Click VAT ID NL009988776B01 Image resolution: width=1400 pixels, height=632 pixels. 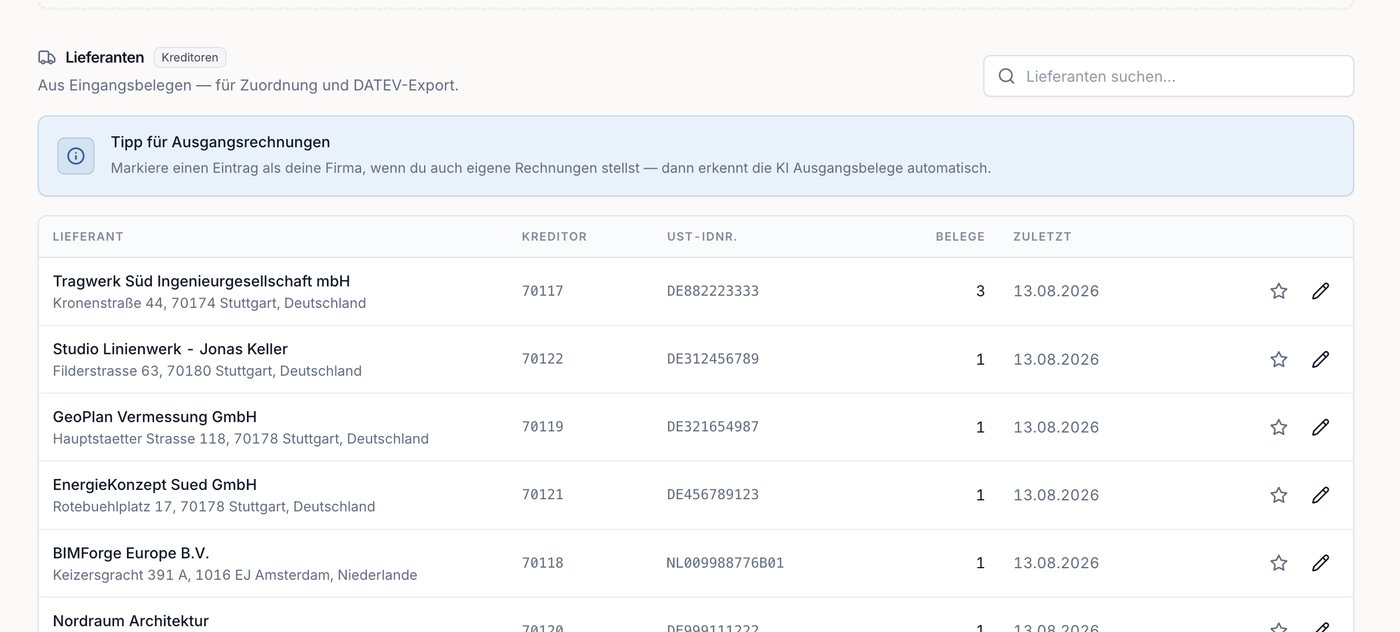[726, 563]
